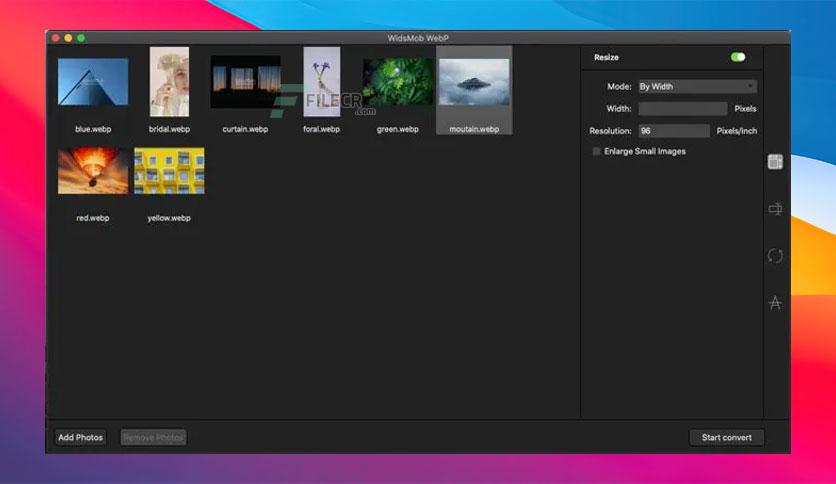Click the foral.webp file name
The width and height of the screenshot is (836, 484).
[x=321, y=129]
